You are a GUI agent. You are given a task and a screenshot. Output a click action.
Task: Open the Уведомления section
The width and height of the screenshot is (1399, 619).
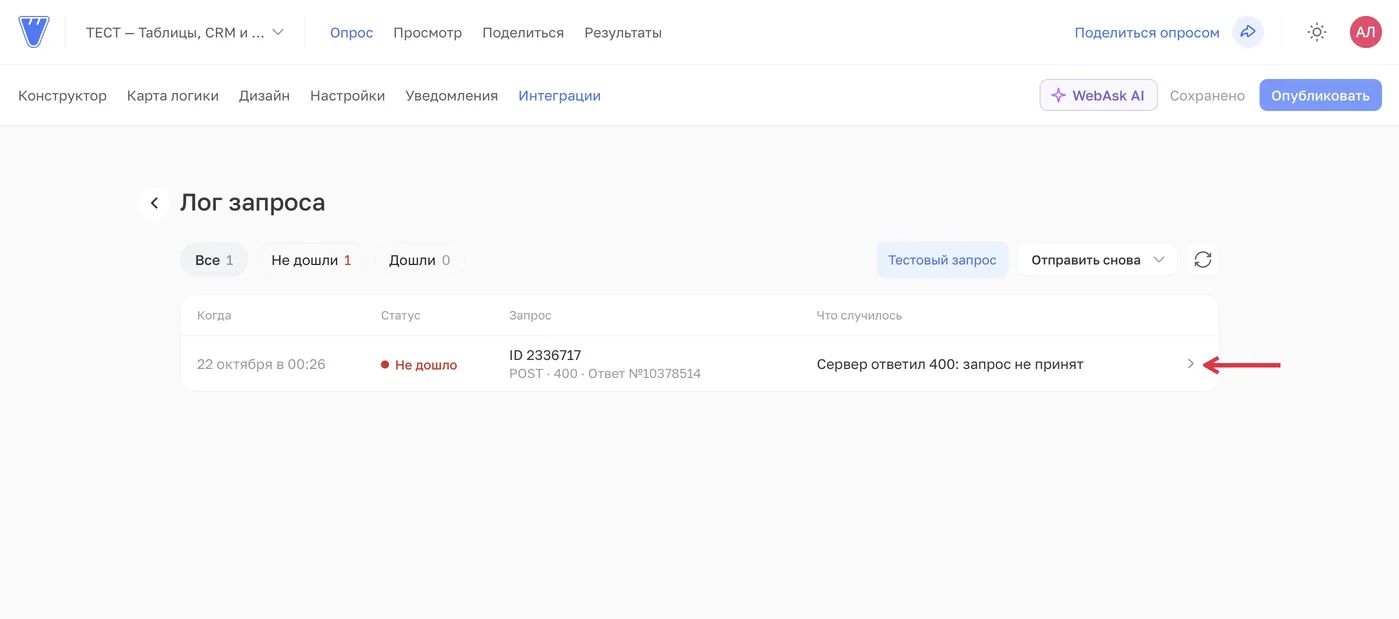pyautogui.click(x=451, y=96)
